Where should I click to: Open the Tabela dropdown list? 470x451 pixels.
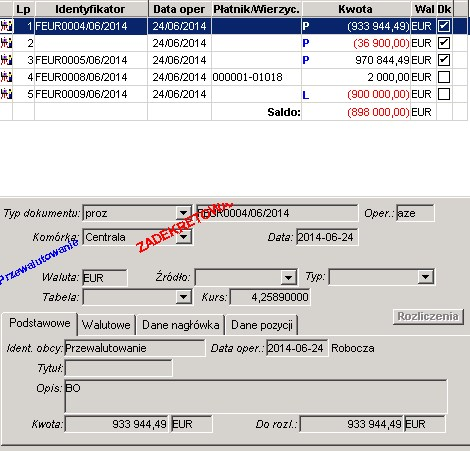click(x=183, y=297)
